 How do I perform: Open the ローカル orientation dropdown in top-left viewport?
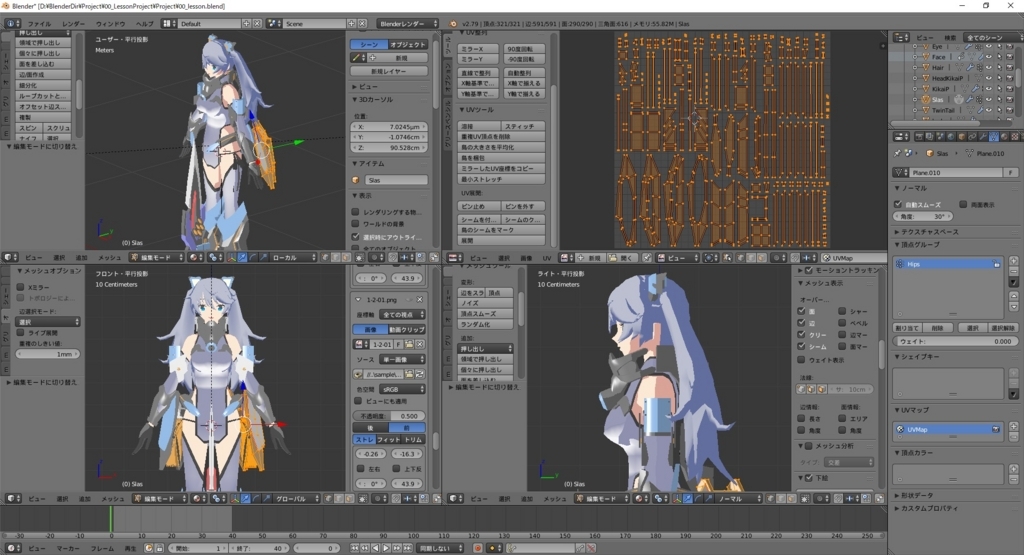pos(294,258)
